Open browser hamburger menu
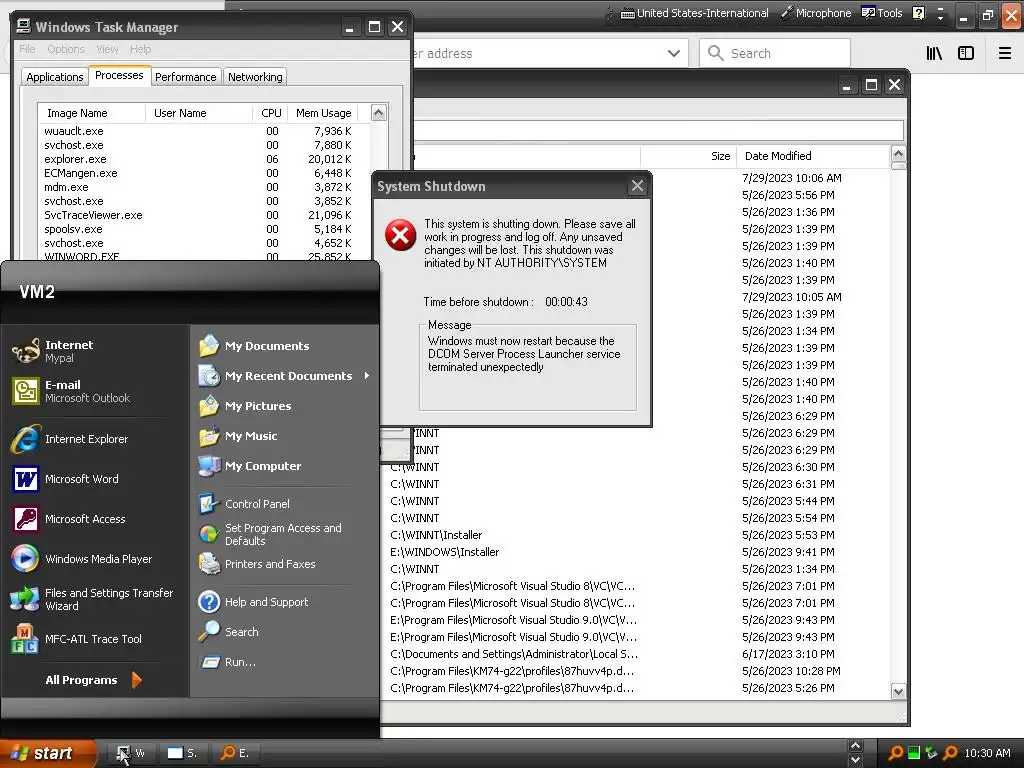This screenshot has width=1024, height=768. (1005, 53)
